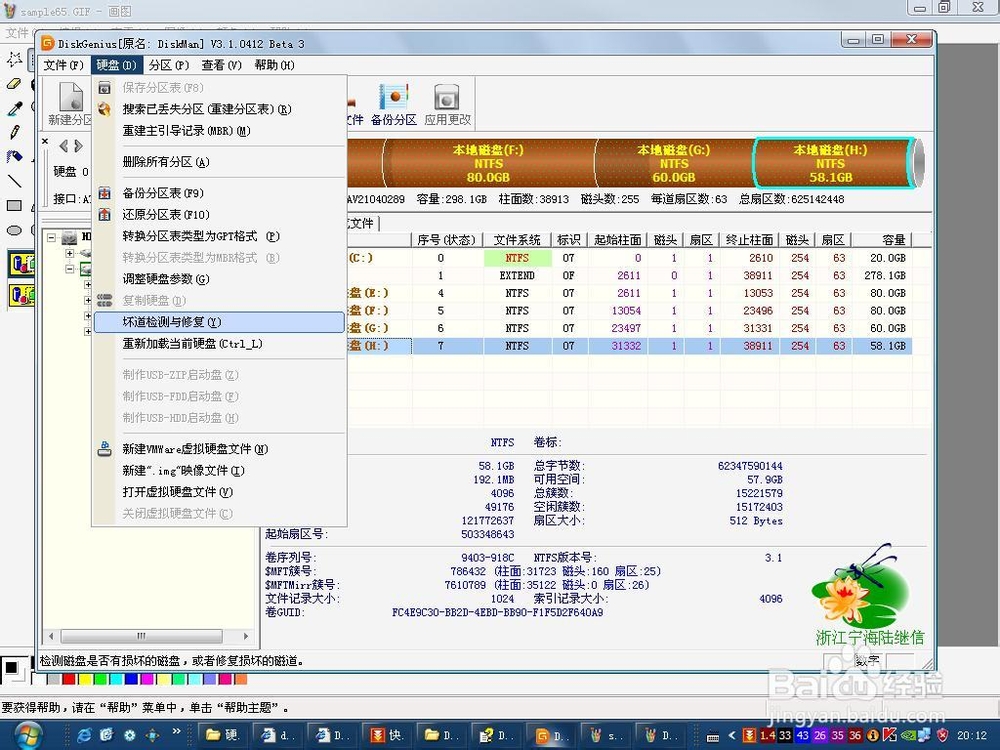The width and height of the screenshot is (1000, 750).
Task: Close the open 硬盘(D) menu
Action: click(x=116, y=65)
